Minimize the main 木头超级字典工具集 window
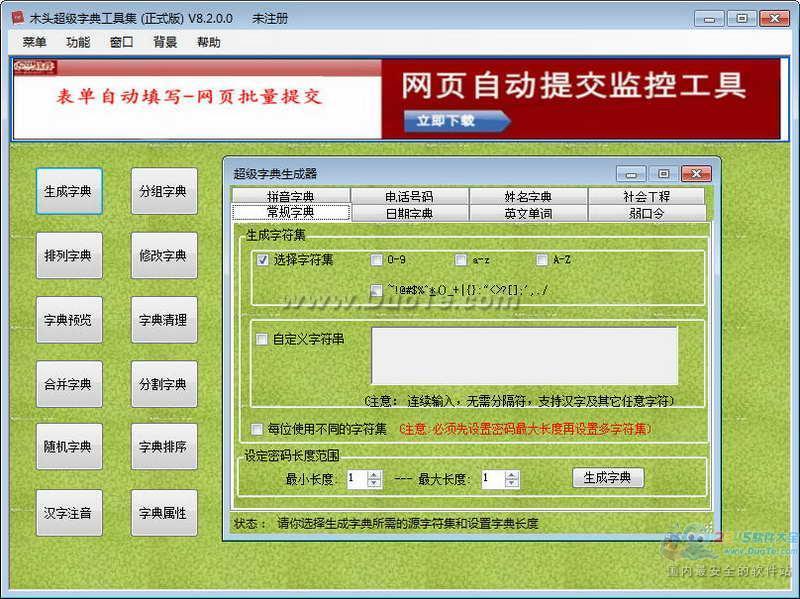 tap(709, 19)
